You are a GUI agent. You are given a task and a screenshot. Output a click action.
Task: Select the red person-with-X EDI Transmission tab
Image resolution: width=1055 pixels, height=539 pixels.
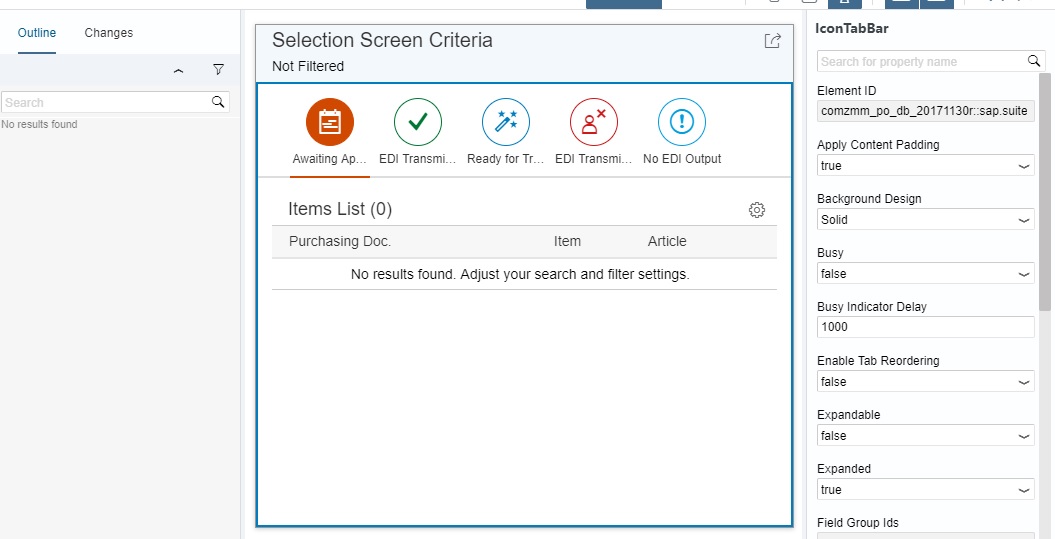pos(593,122)
